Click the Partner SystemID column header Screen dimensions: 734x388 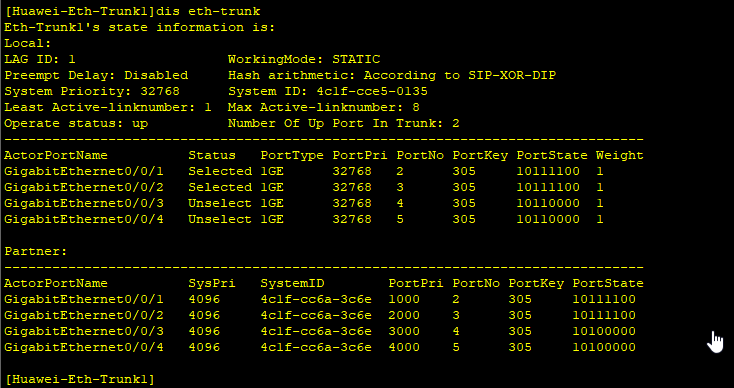click(292, 283)
